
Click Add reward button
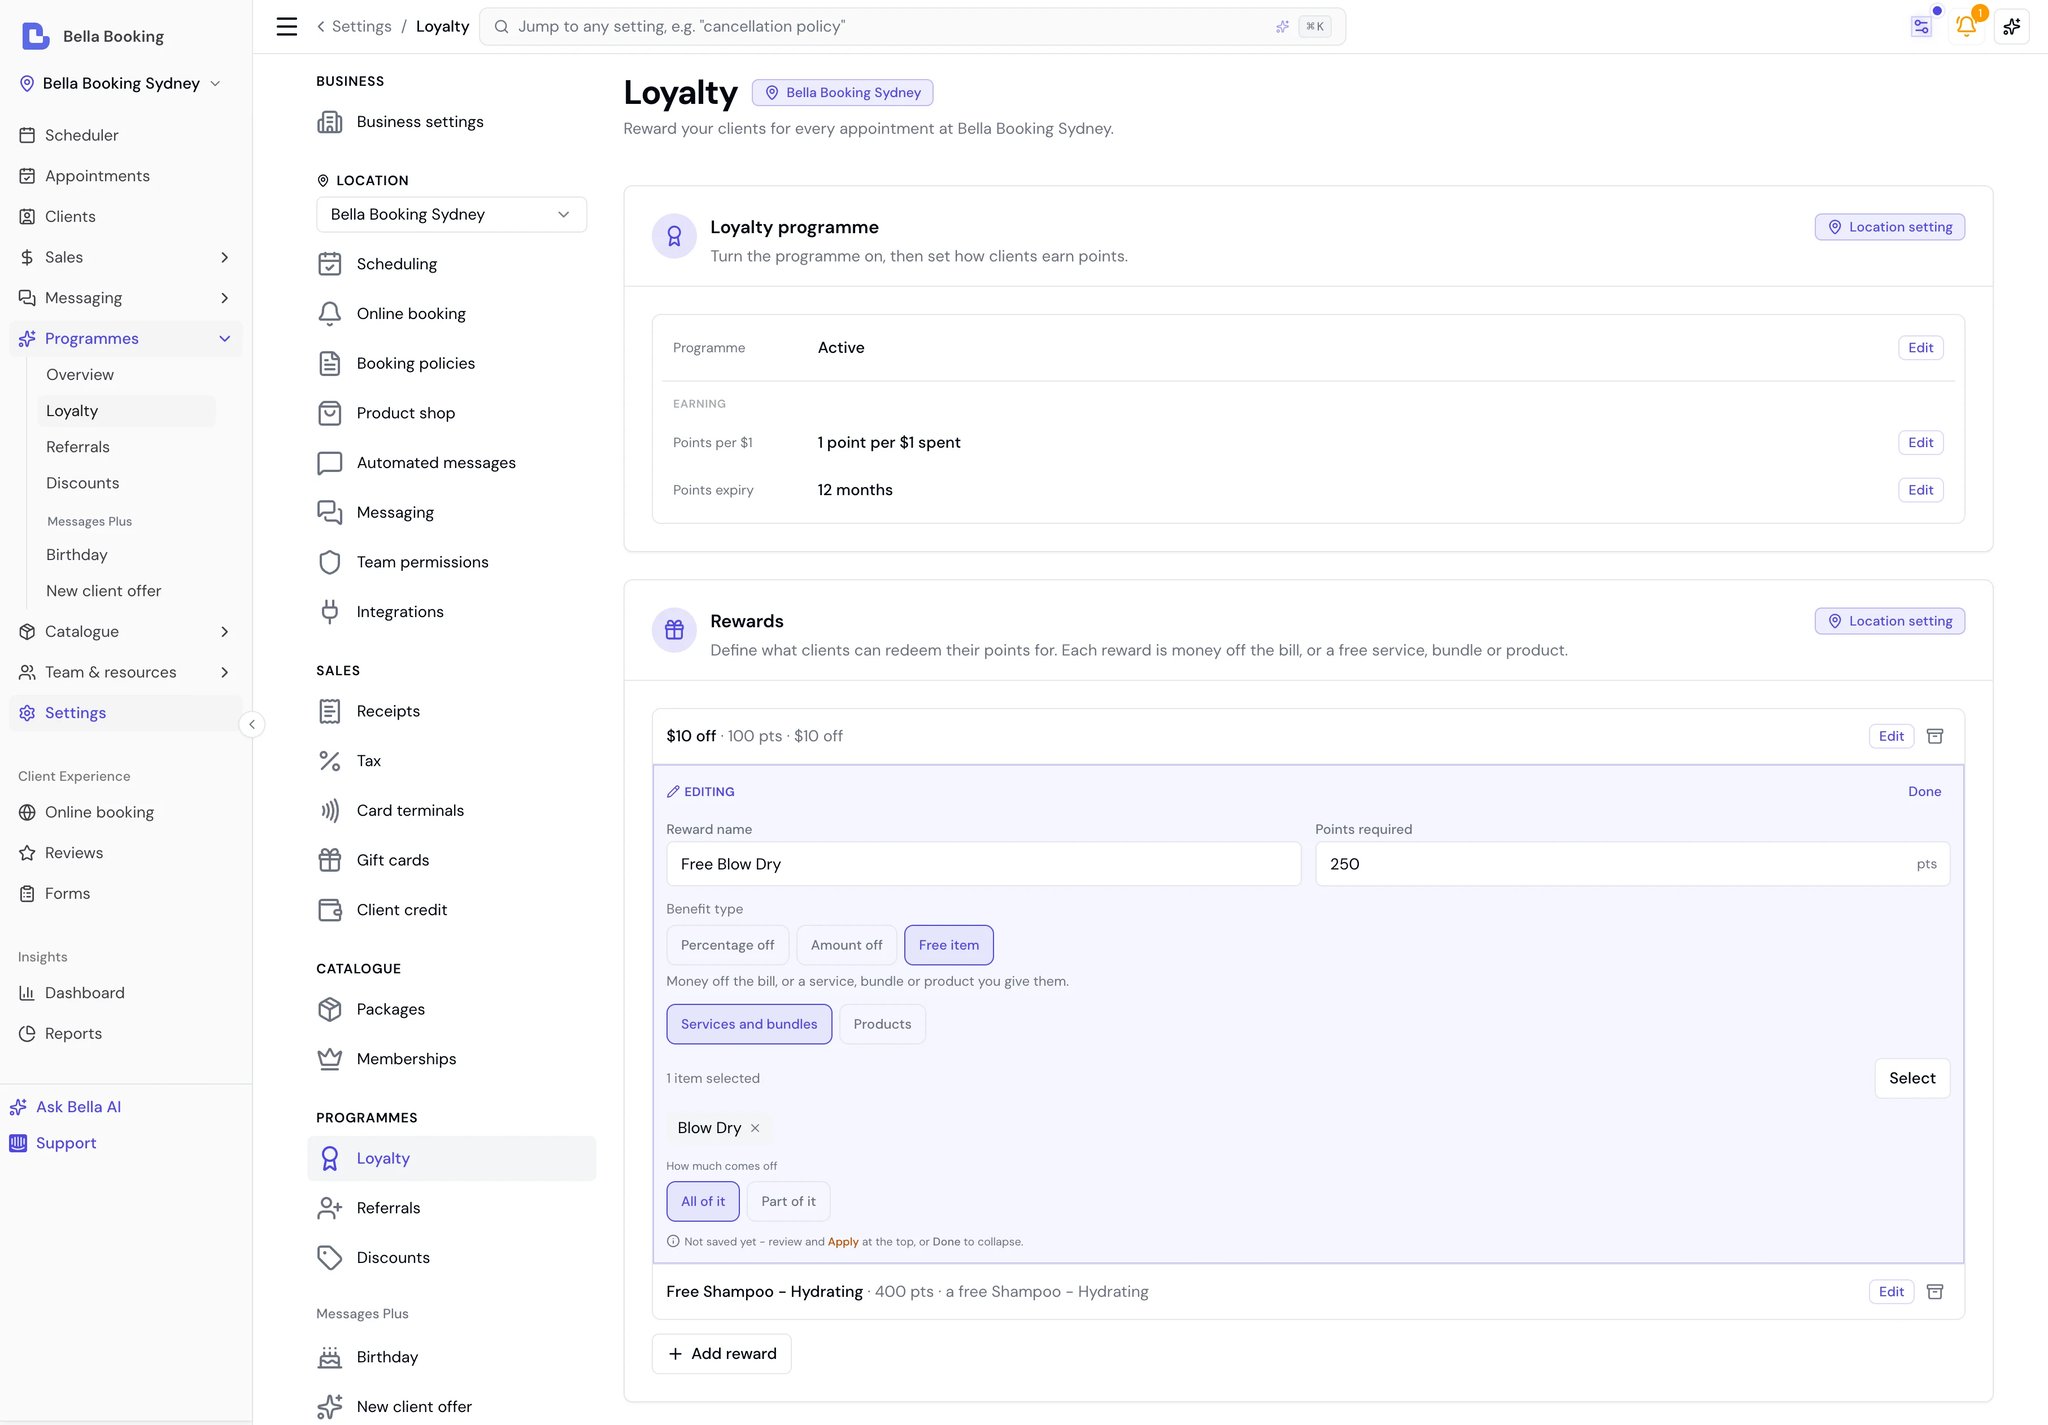click(x=721, y=1354)
